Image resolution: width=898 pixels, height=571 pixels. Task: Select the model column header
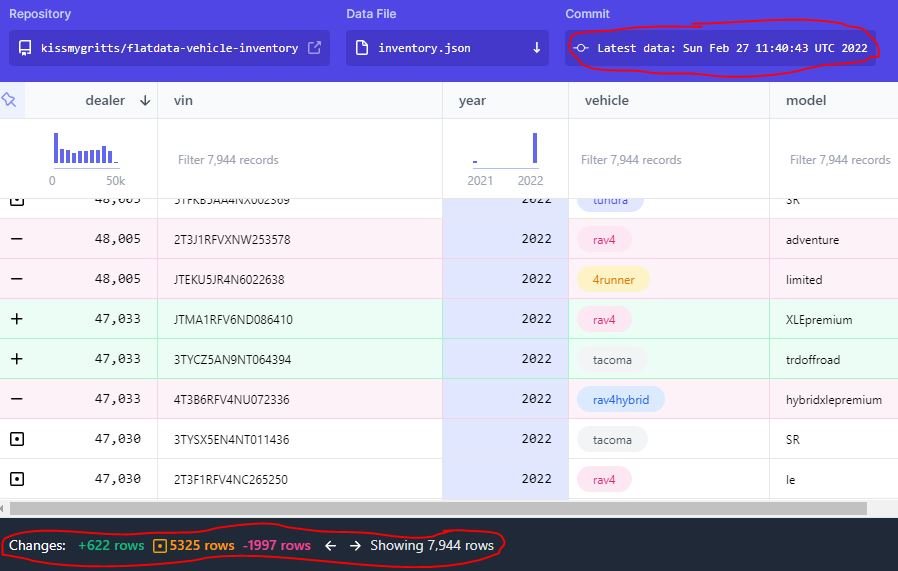click(x=806, y=100)
